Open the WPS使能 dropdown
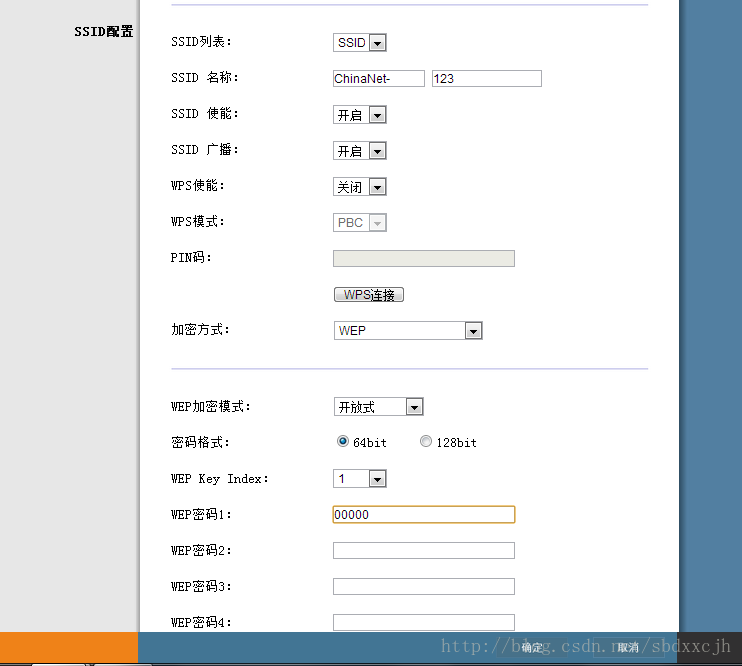The image size is (742, 666). [360, 186]
